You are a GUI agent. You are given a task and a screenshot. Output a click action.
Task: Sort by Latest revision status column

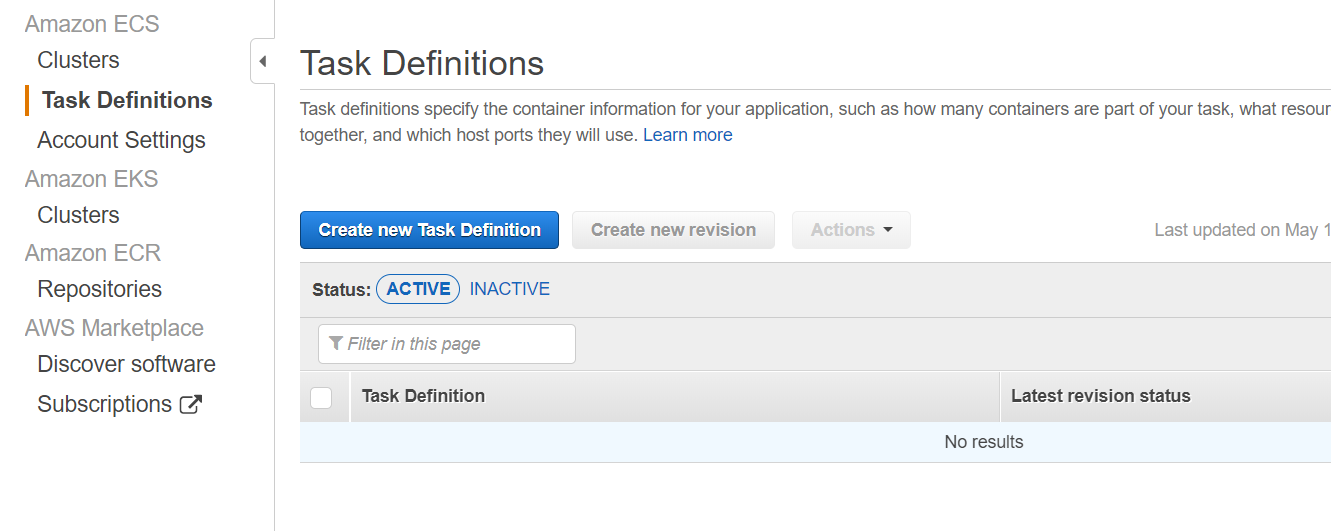(x=1101, y=396)
